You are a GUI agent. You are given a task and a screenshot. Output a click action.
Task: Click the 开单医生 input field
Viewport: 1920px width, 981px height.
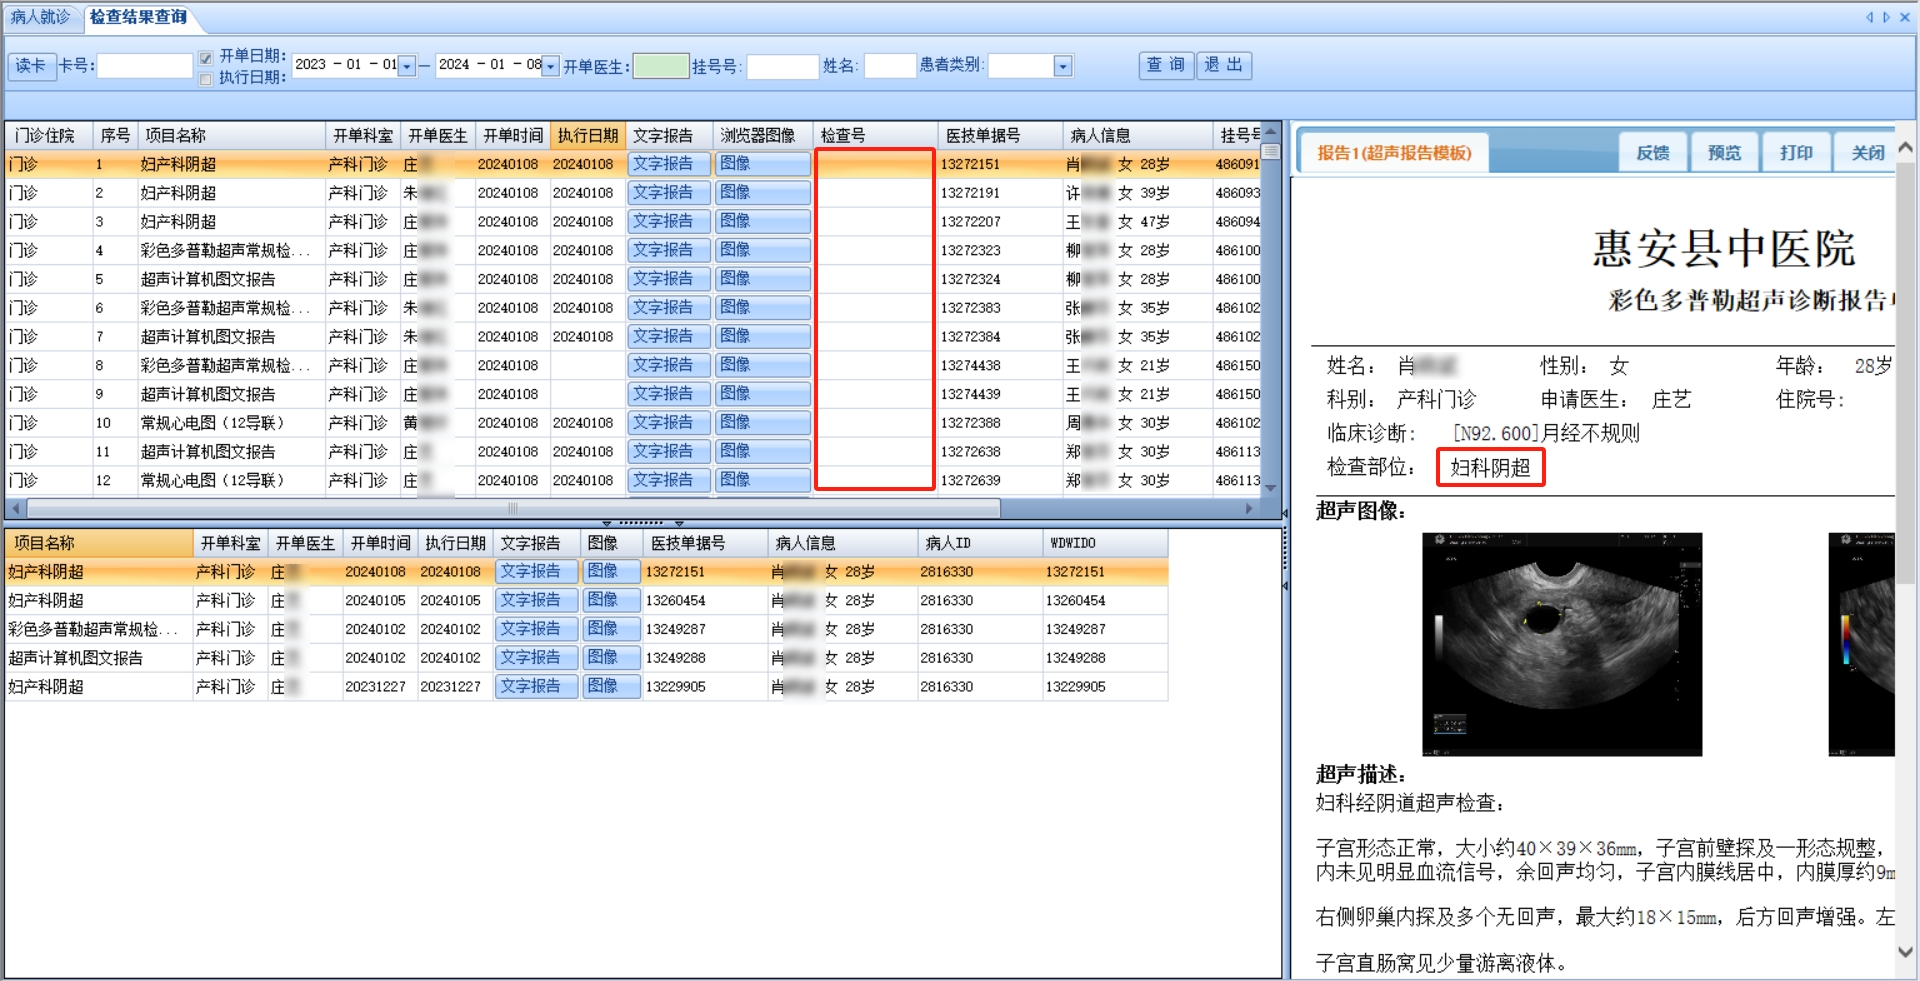pyautogui.click(x=661, y=66)
